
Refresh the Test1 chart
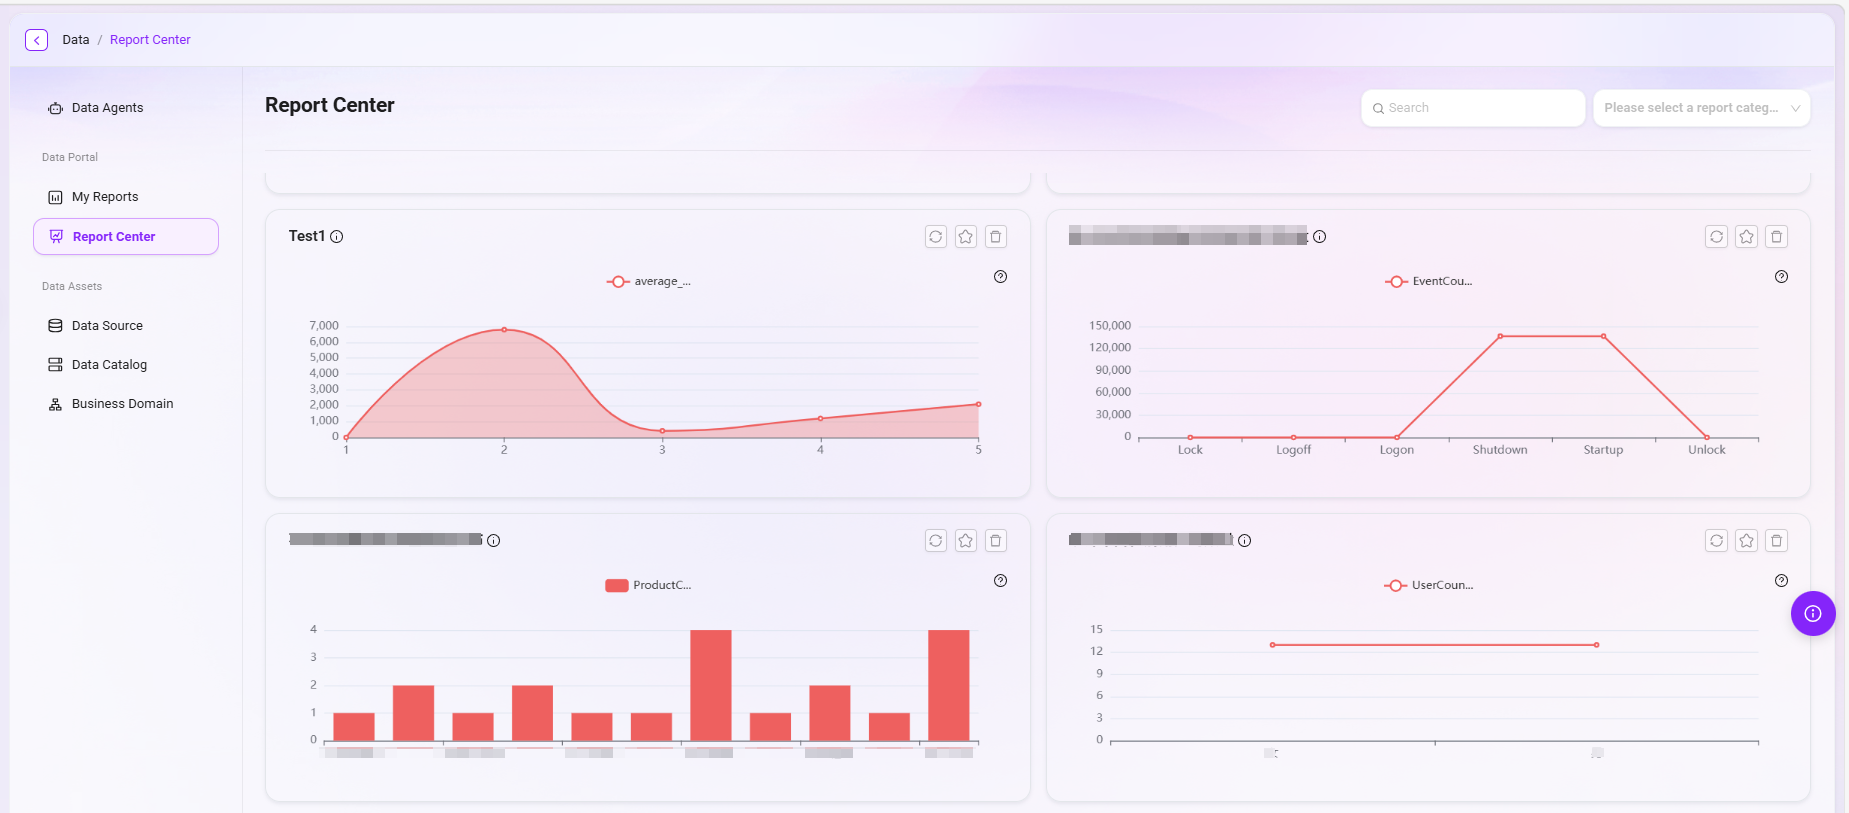point(936,237)
